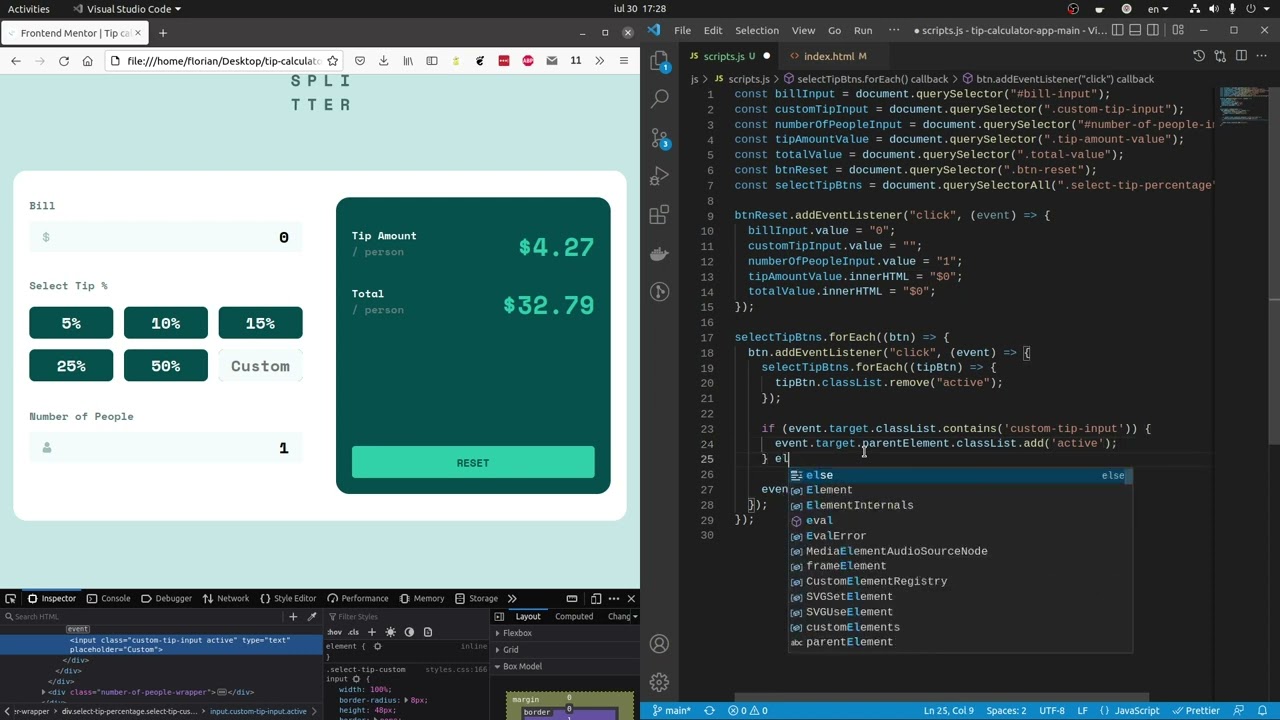Viewport: 1280px width, 720px height.
Task: Add a new CSS rule in Rules pane
Action: (x=372, y=632)
